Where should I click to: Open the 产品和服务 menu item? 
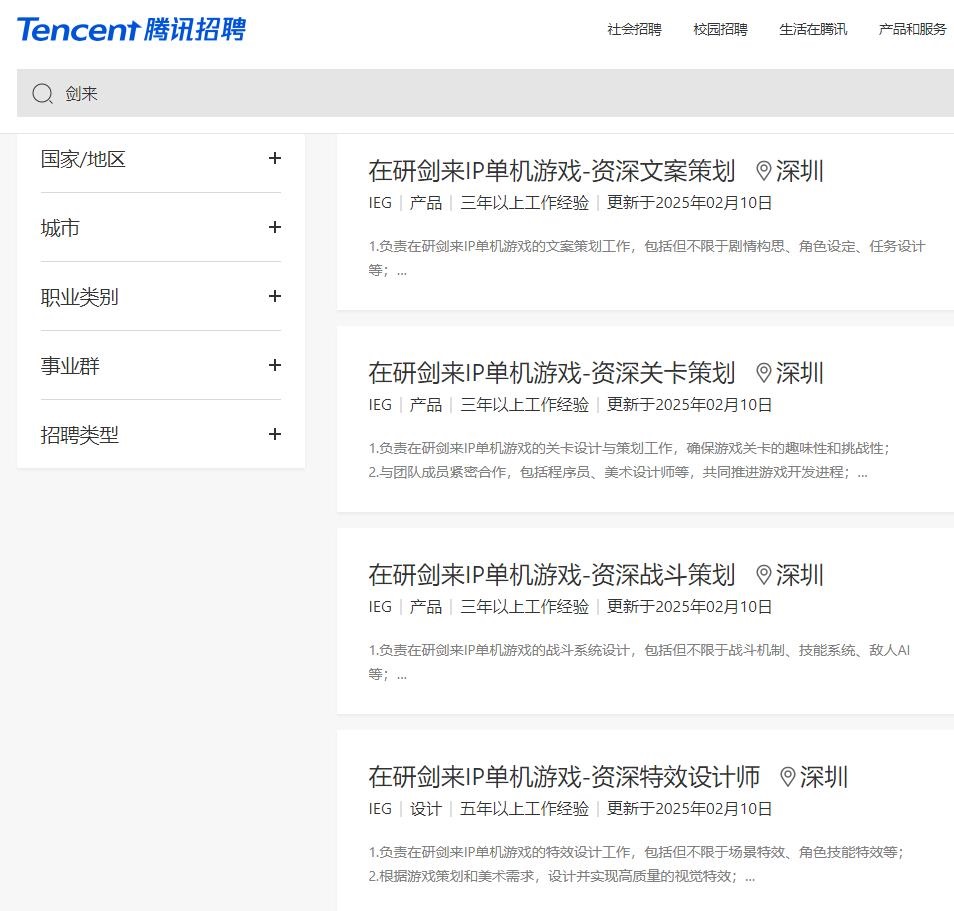point(913,29)
